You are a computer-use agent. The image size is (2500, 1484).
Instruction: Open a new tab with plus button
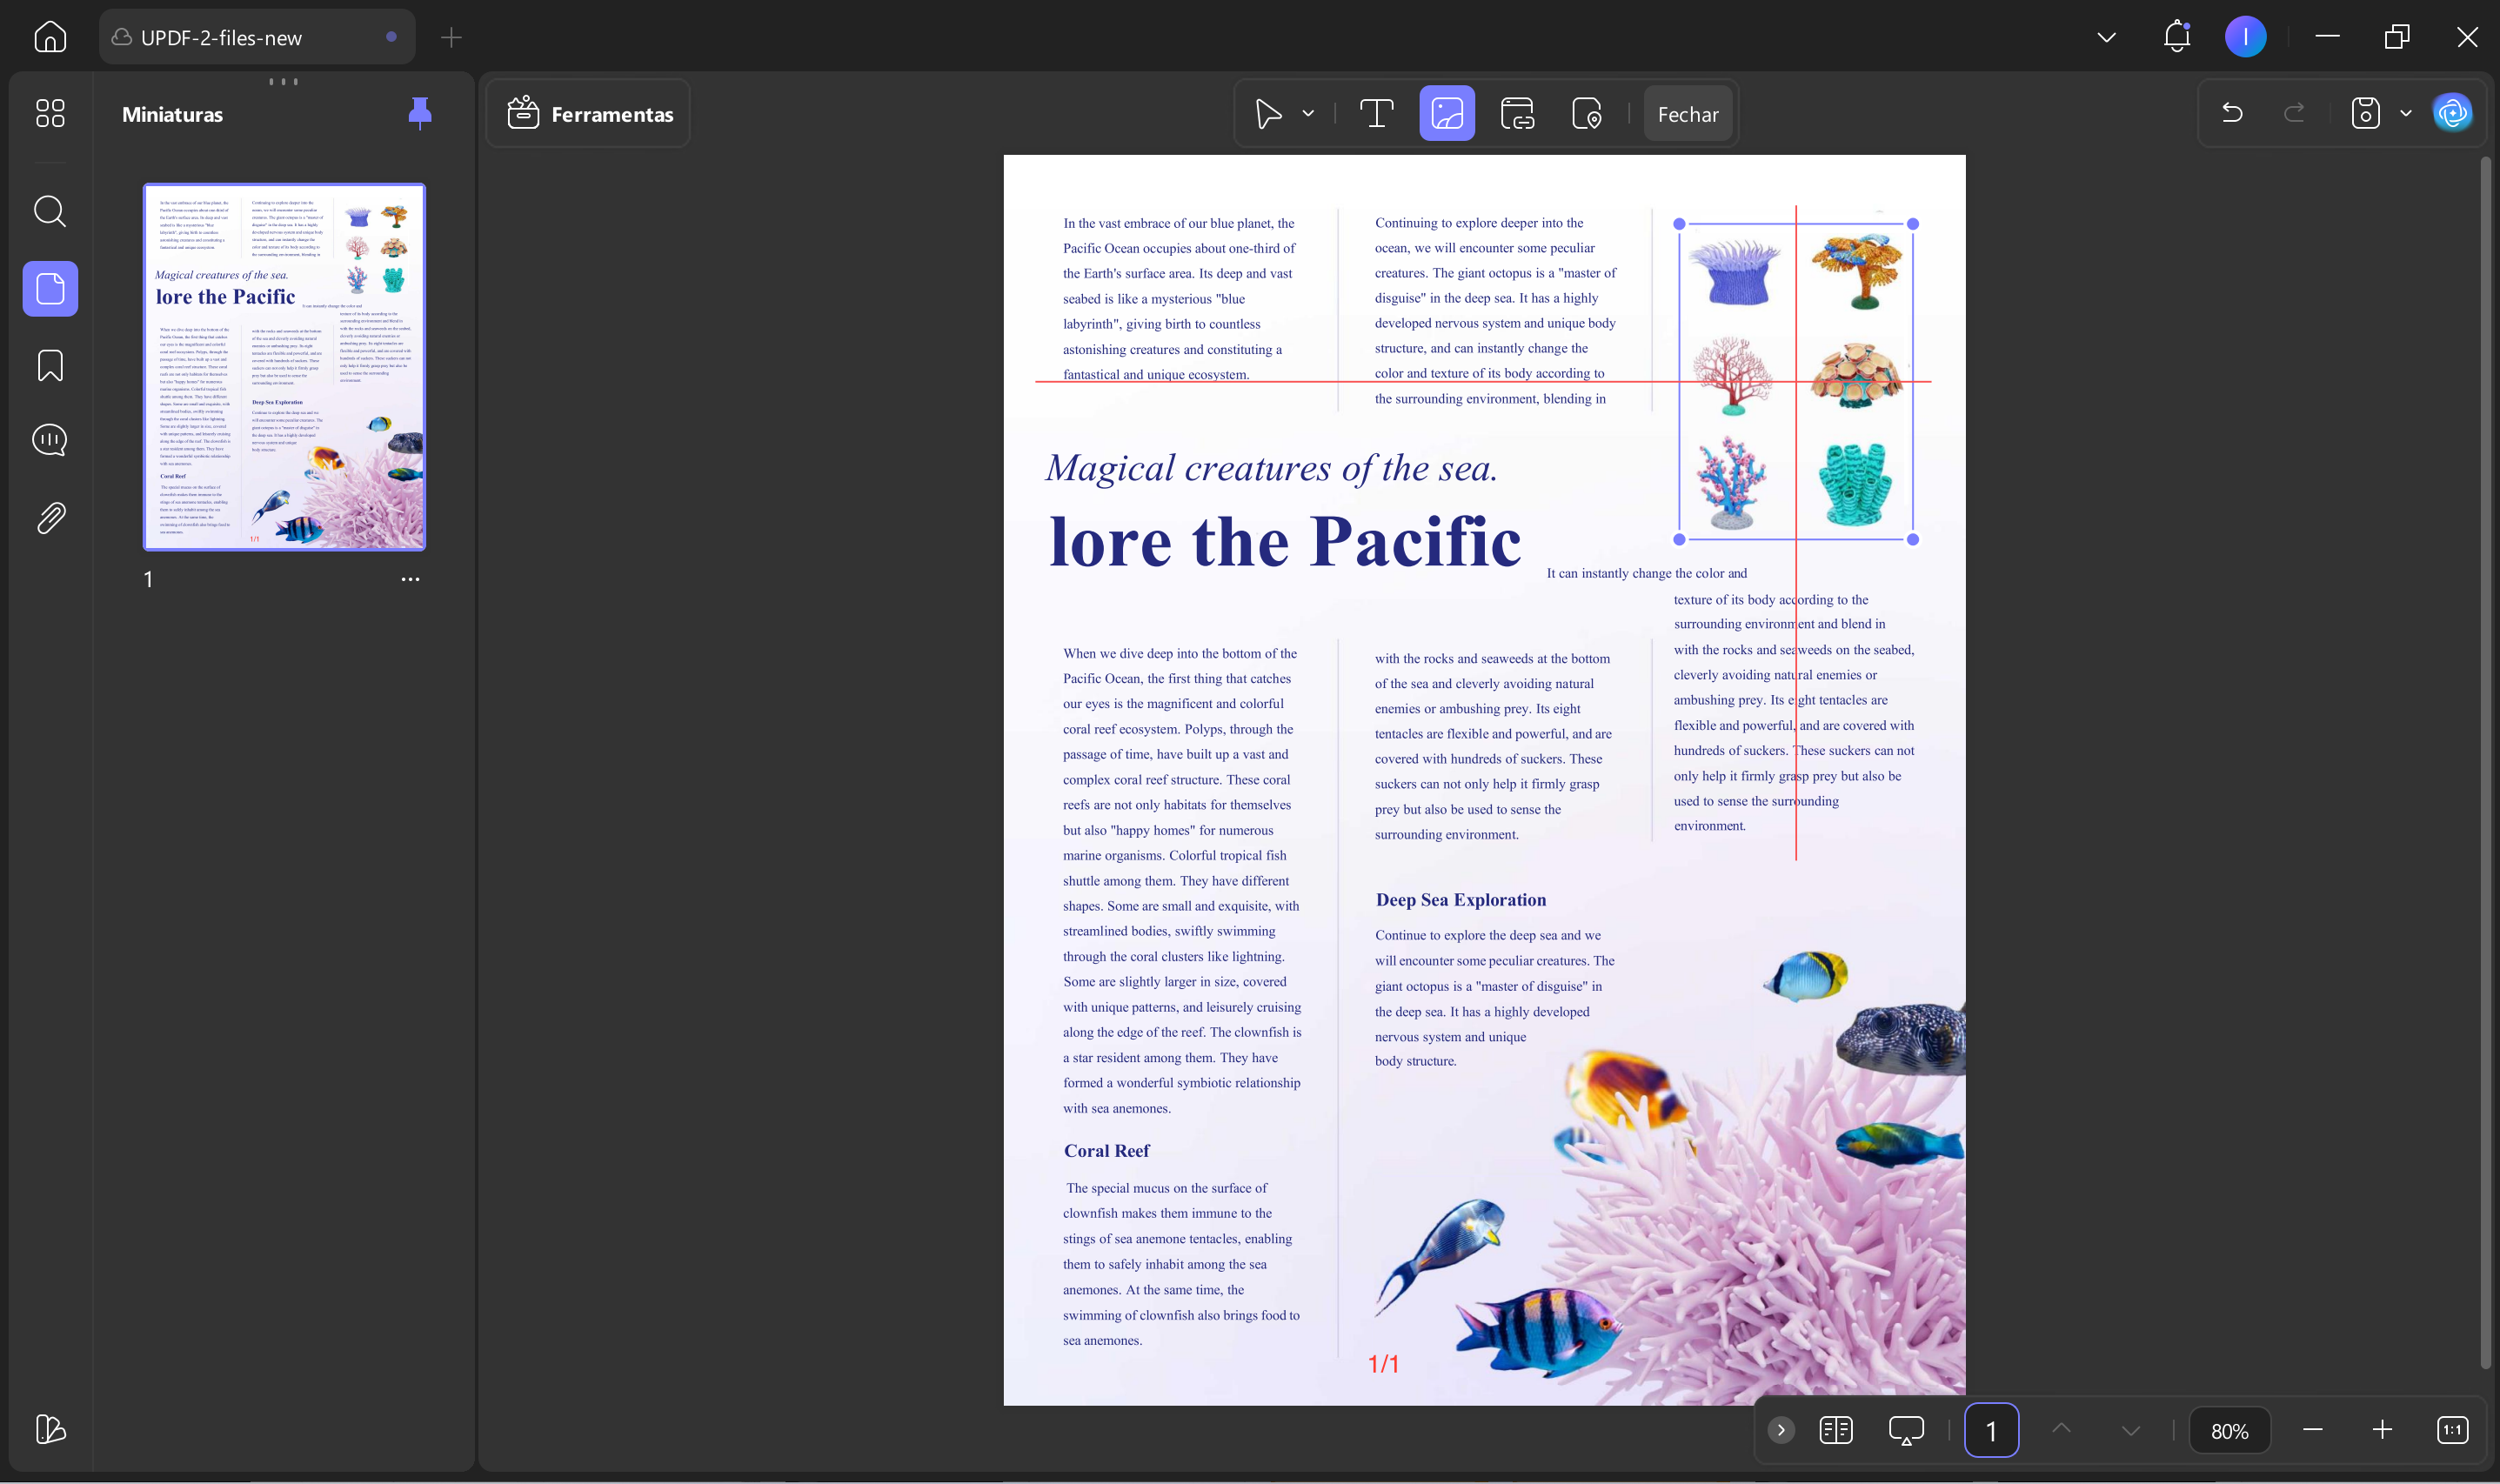pyautogui.click(x=451, y=38)
